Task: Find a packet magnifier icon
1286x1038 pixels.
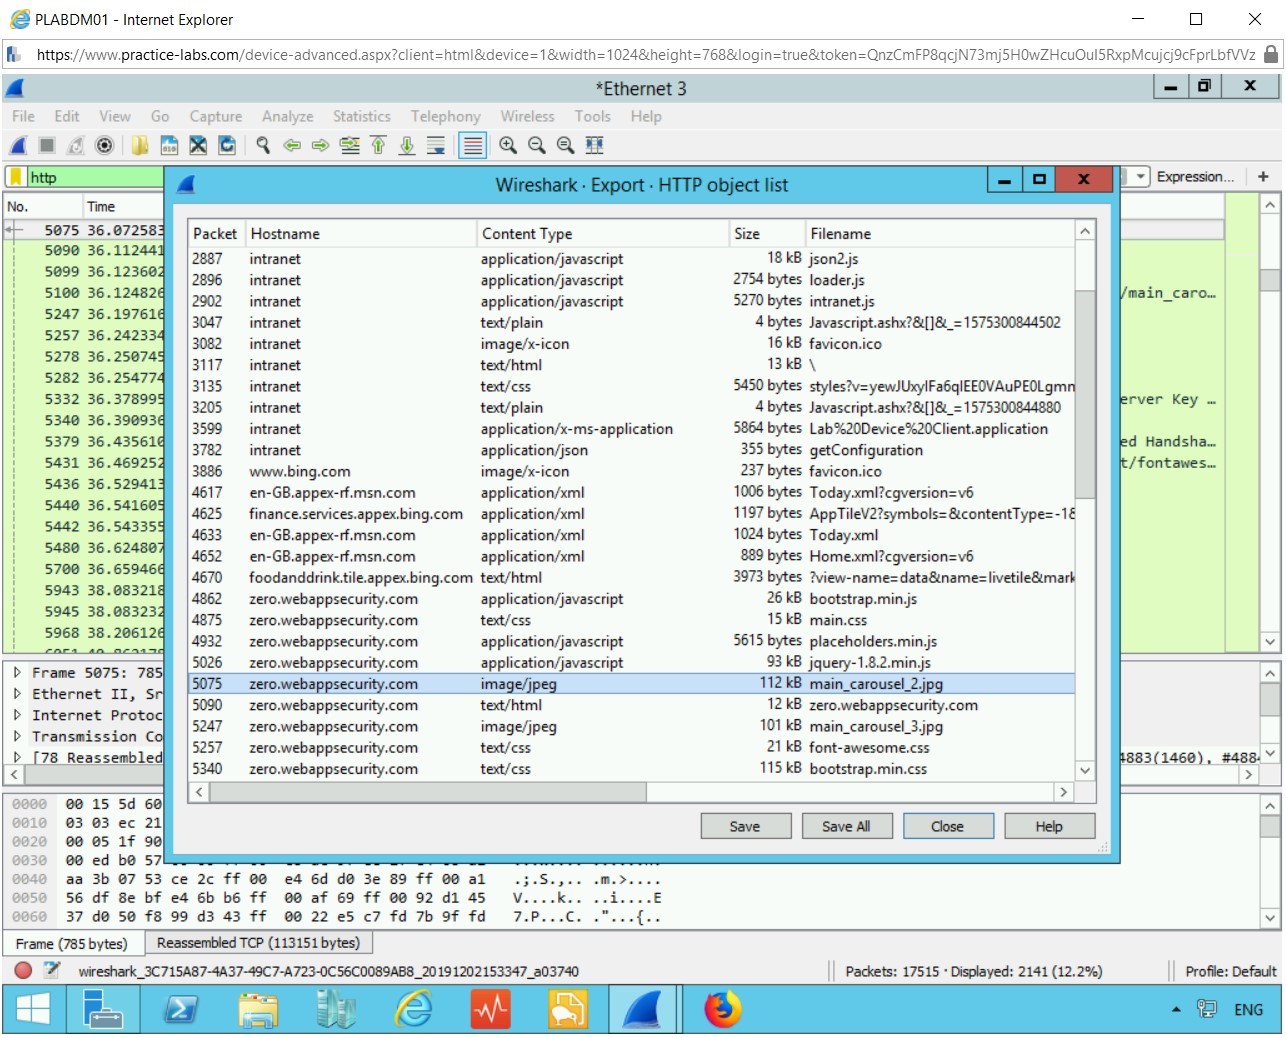Action: pyautogui.click(x=263, y=146)
